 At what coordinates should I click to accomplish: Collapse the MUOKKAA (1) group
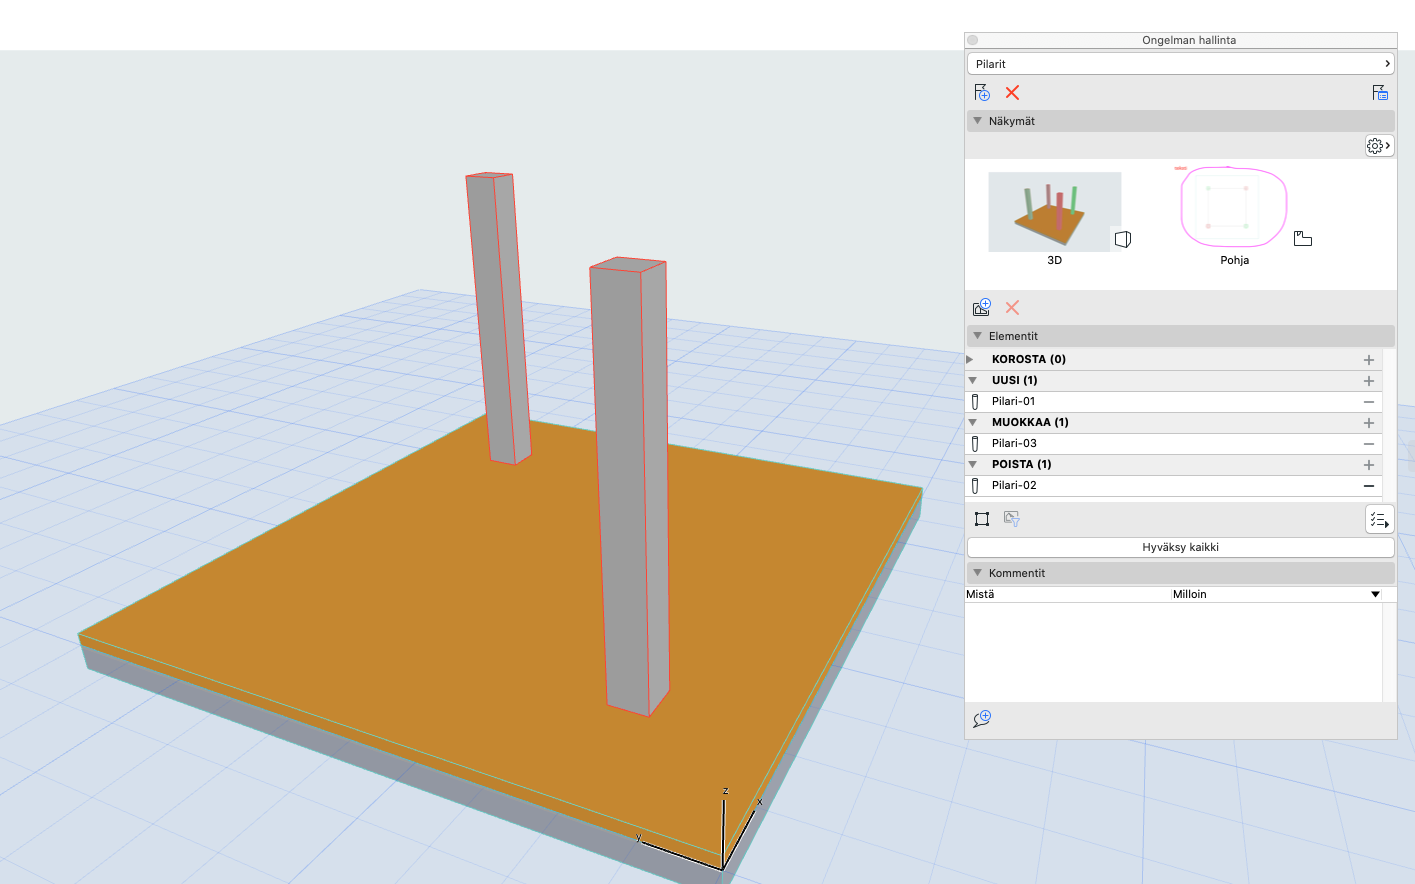(972, 422)
